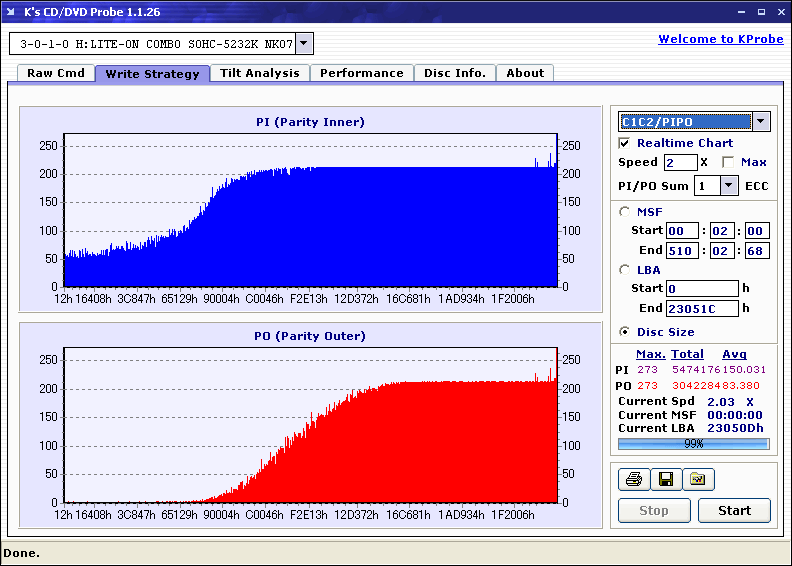Maximize the KProbe window

761,12
